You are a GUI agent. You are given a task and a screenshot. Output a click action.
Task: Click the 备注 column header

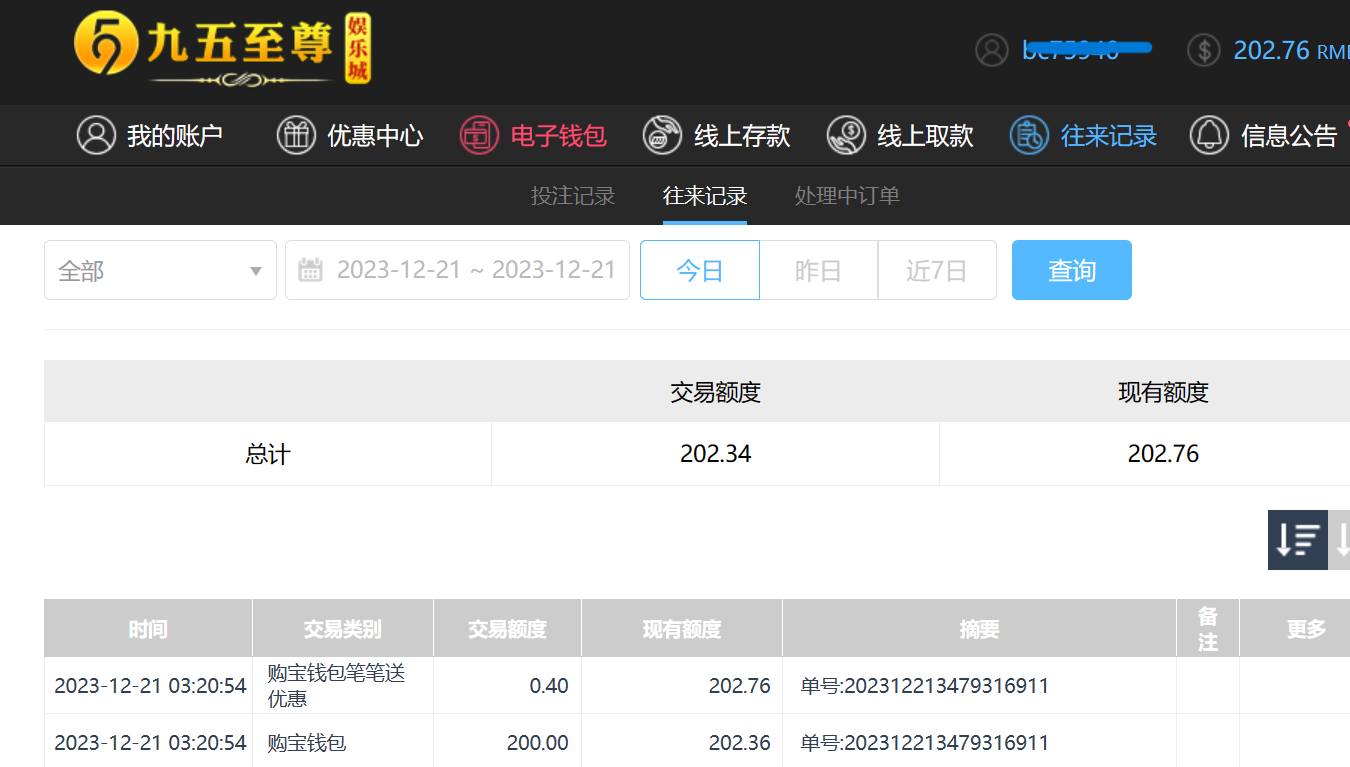pyautogui.click(x=1208, y=629)
